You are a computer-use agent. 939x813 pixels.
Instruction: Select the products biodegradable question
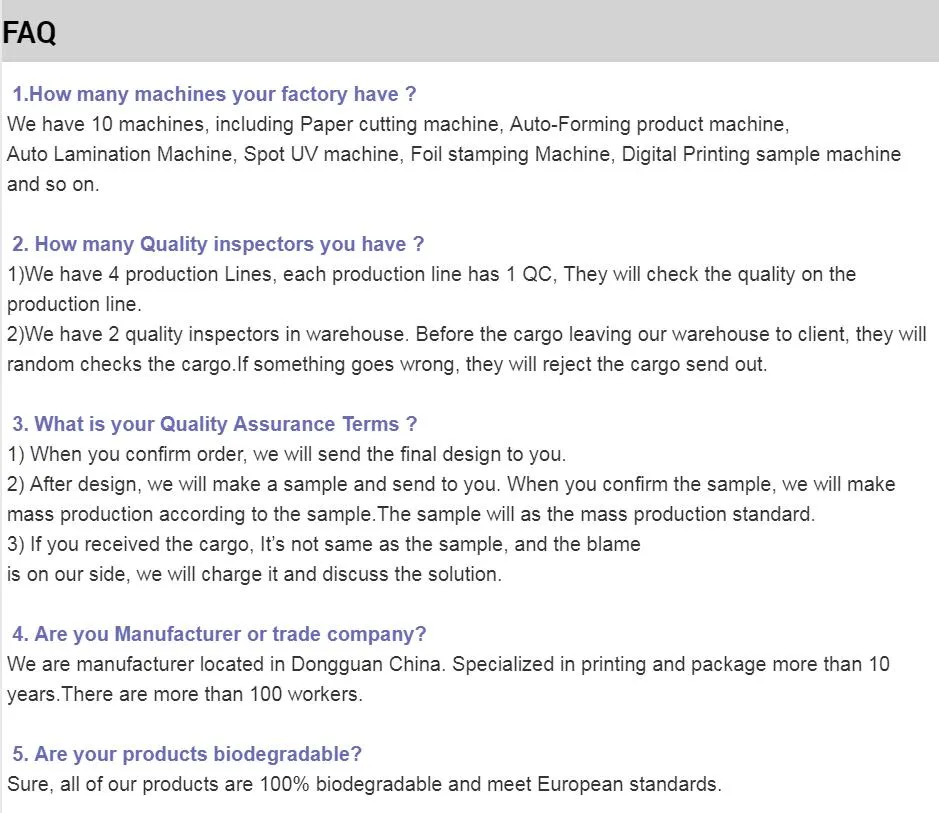pyautogui.click(x=187, y=754)
